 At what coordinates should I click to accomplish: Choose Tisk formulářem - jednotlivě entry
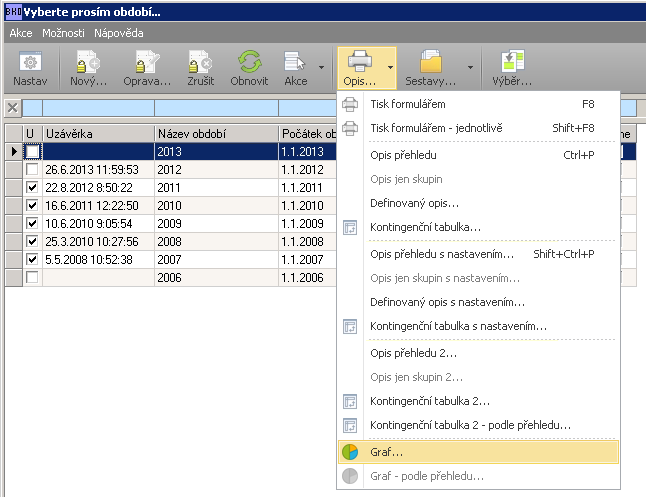tap(478, 128)
